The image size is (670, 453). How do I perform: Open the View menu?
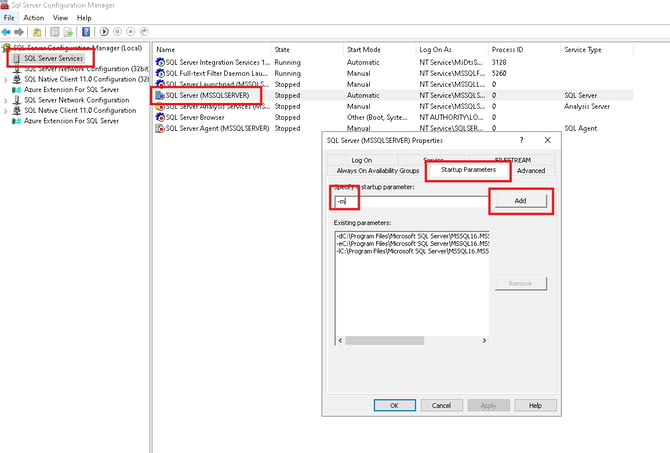coord(60,18)
